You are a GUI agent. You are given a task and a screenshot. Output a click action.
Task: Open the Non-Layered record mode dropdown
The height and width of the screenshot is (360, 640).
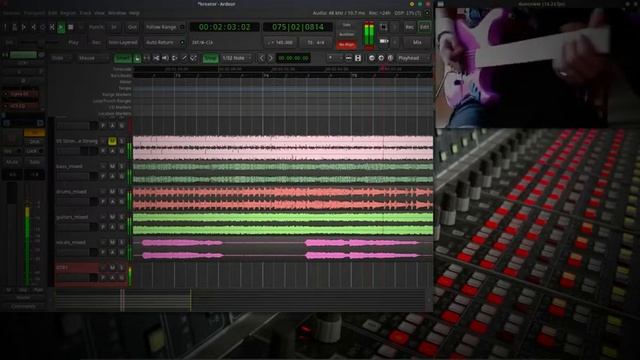[123, 42]
